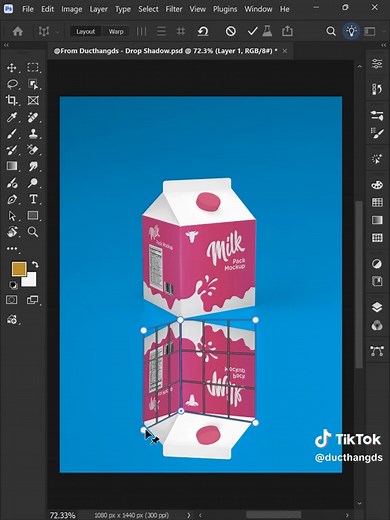Toggle Quick Mask mode
This screenshot has width=390, height=520.
pyautogui.click(x=12, y=299)
